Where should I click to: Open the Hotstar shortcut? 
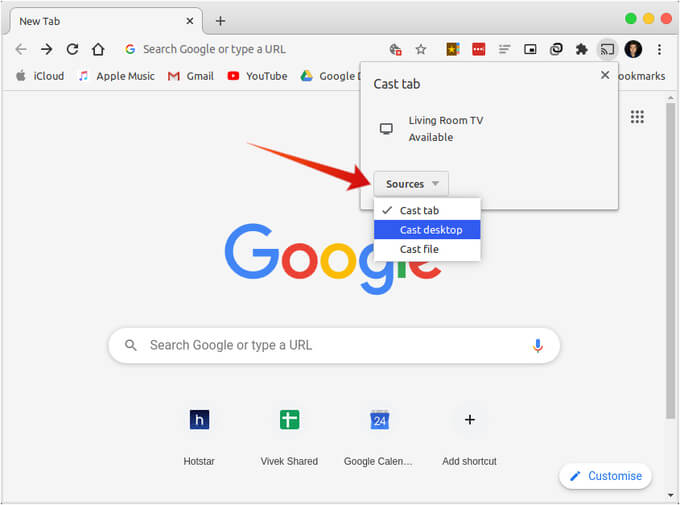tap(199, 435)
